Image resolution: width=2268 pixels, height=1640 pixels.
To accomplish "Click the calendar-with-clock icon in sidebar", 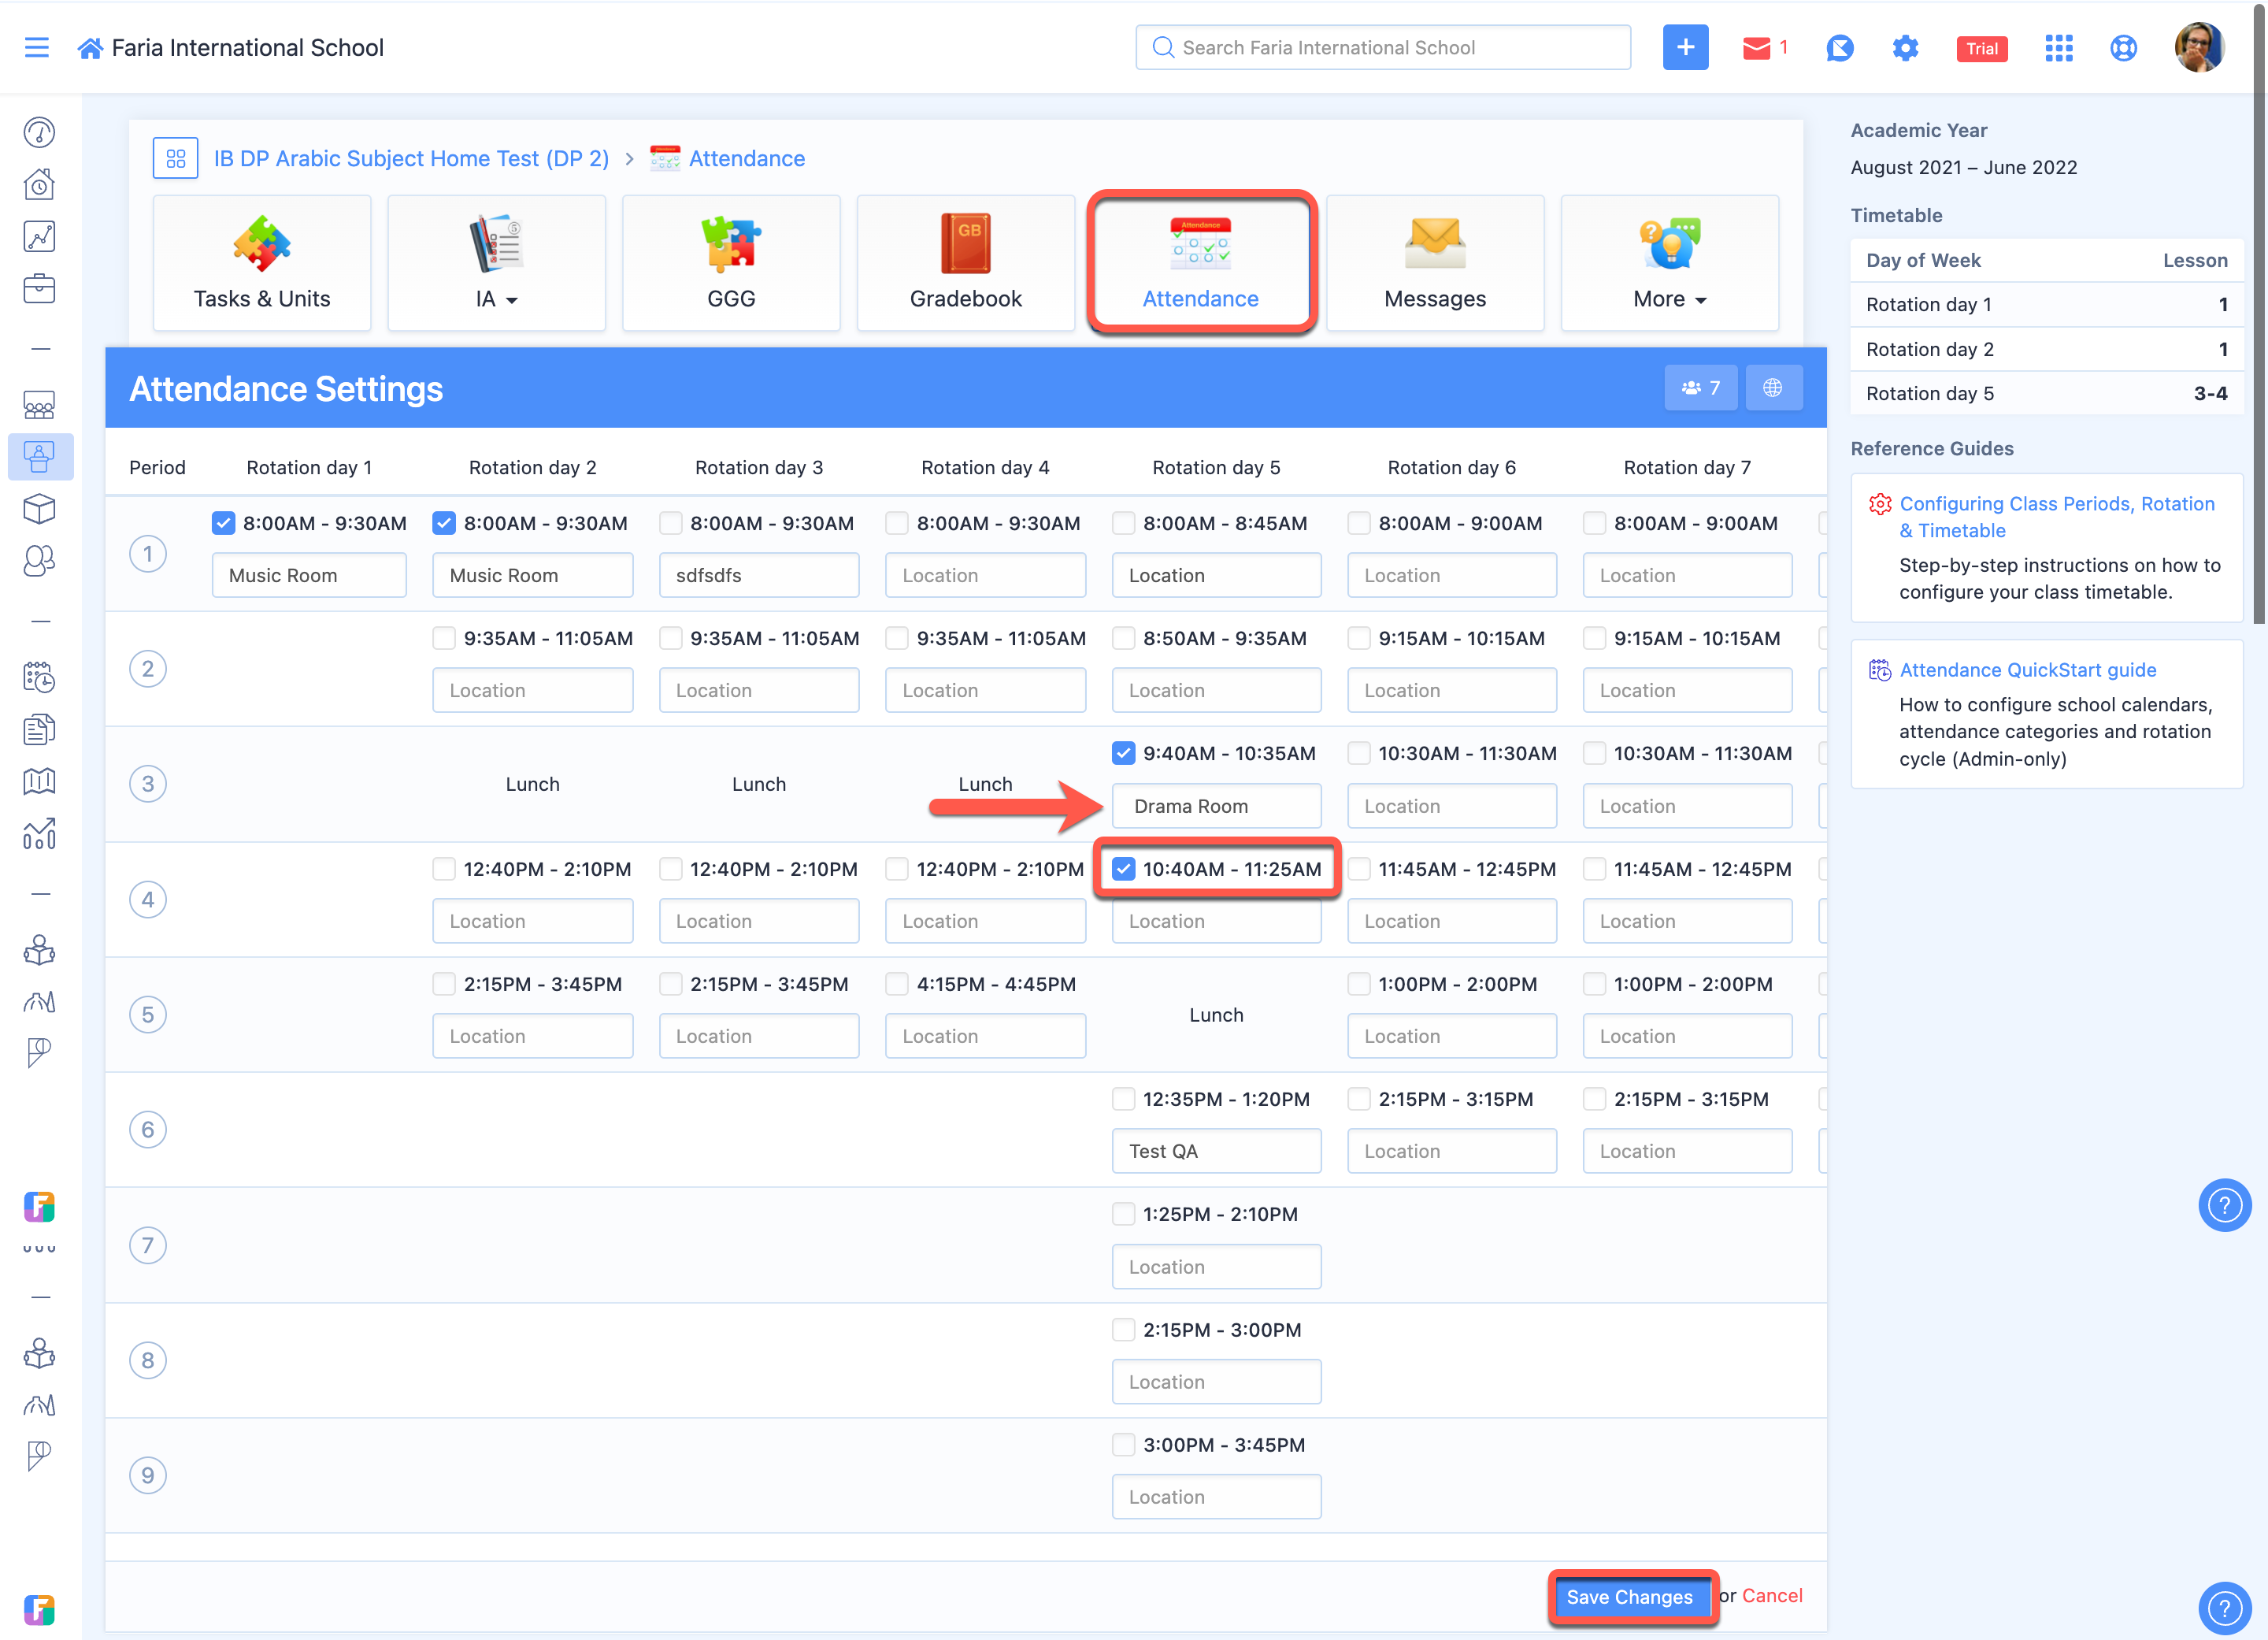I will pos(39,677).
